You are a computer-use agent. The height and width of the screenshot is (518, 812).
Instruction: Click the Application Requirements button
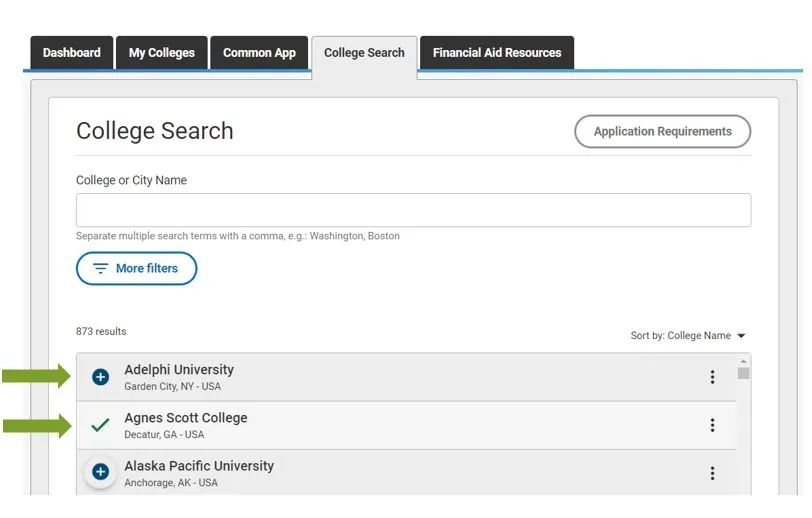[662, 131]
